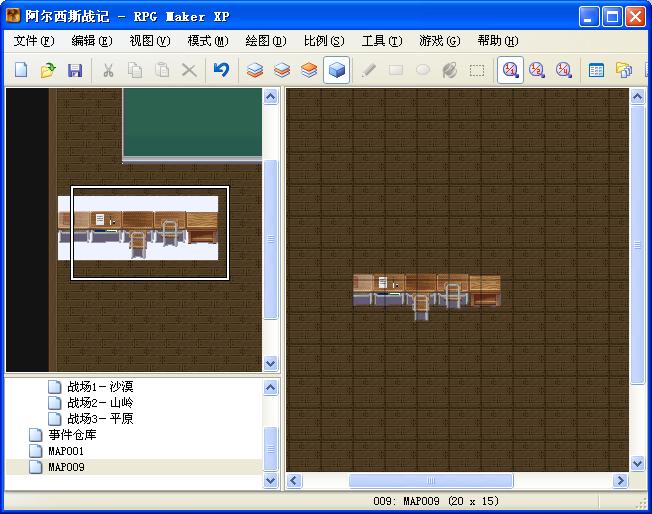
Task: Click the Paste clipboard icon
Action: point(162,70)
